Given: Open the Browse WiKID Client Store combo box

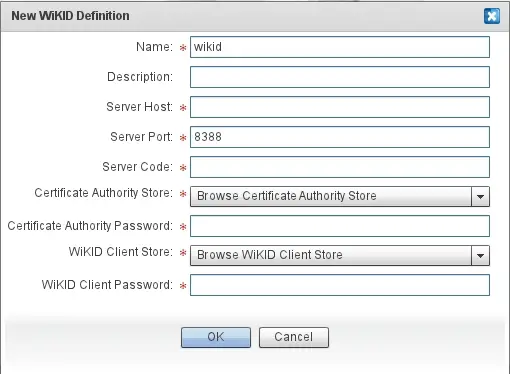Looking at the screenshot, I should coord(340,255).
